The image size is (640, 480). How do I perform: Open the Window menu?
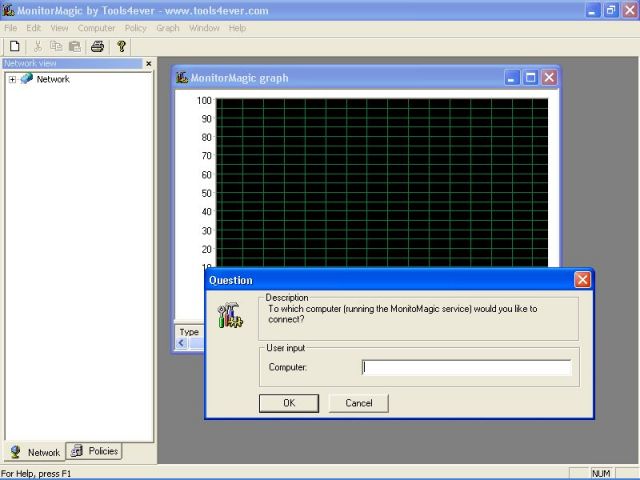(x=204, y=28)
